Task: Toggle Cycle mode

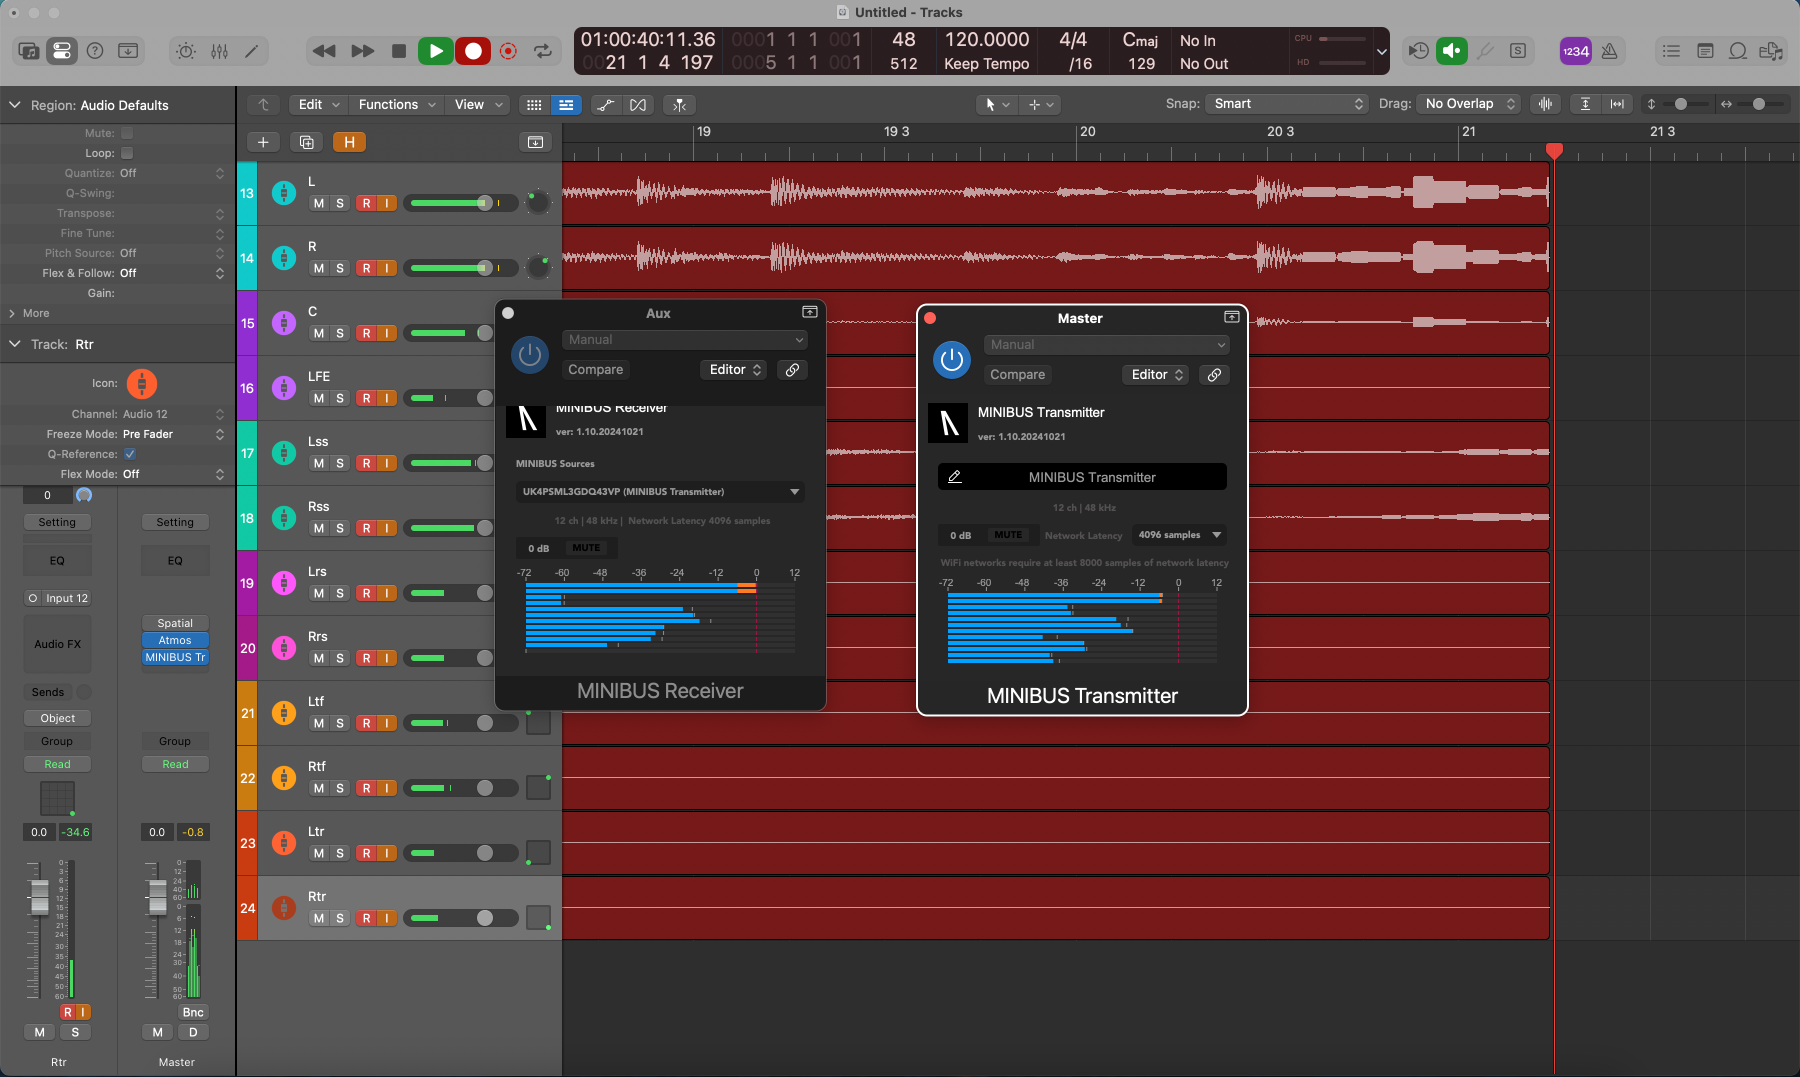Action: [543, 51]
